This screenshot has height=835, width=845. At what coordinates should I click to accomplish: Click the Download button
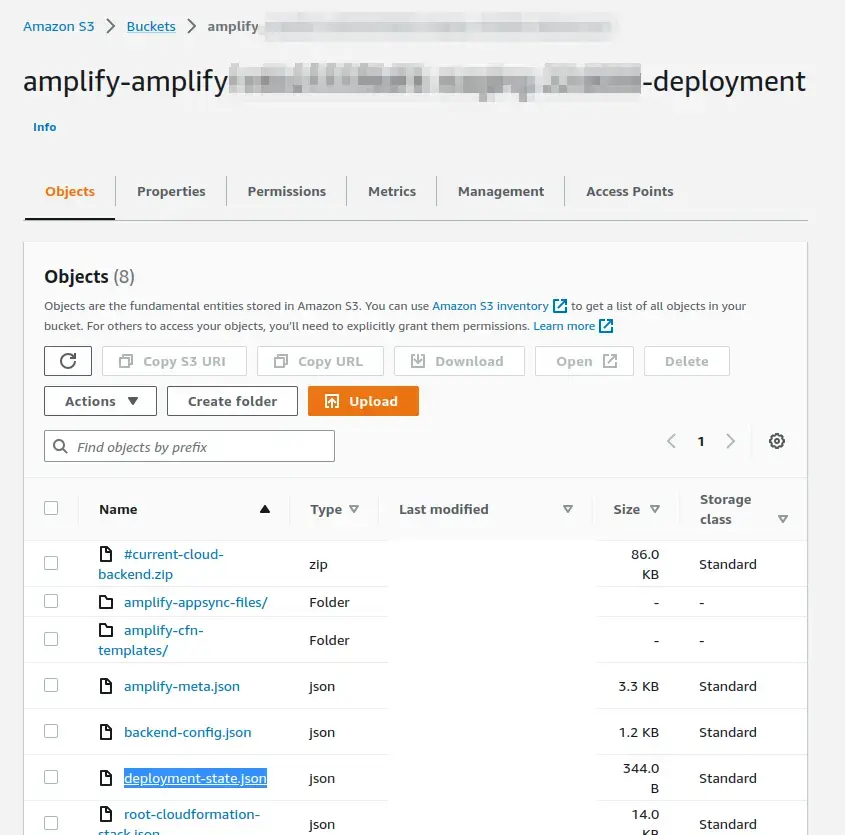pyautogui.click(x=459, y=361)
